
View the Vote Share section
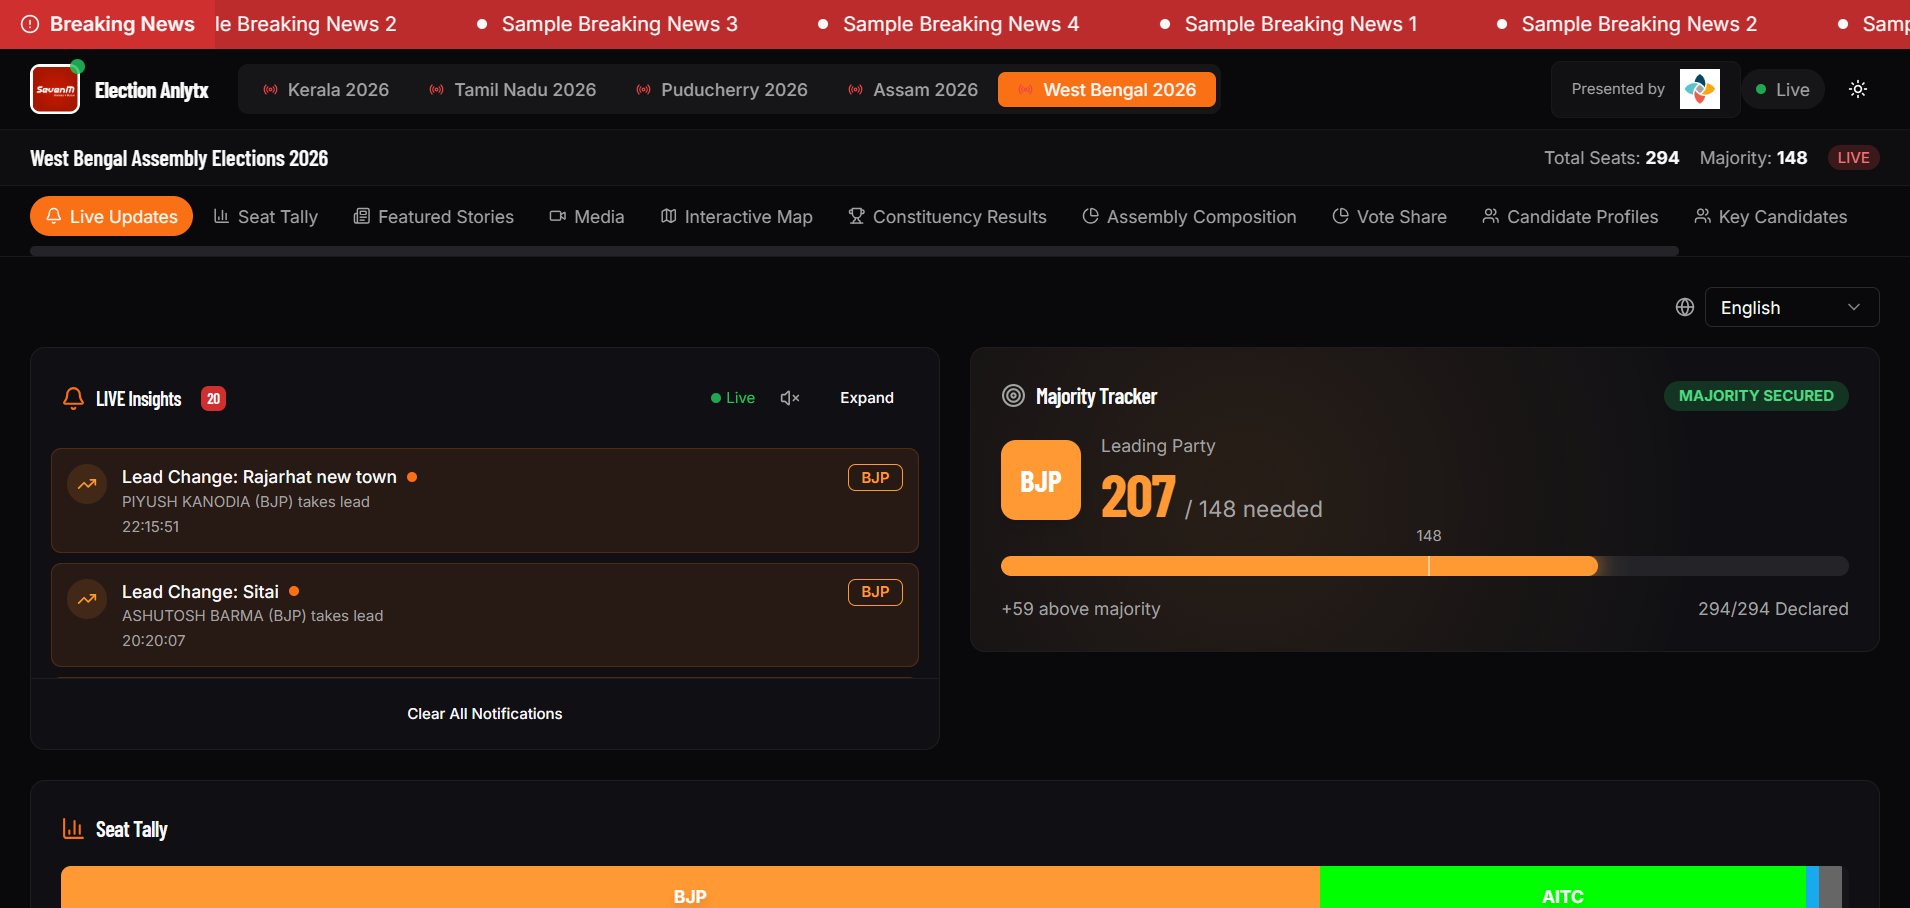tap(1390, 216)
